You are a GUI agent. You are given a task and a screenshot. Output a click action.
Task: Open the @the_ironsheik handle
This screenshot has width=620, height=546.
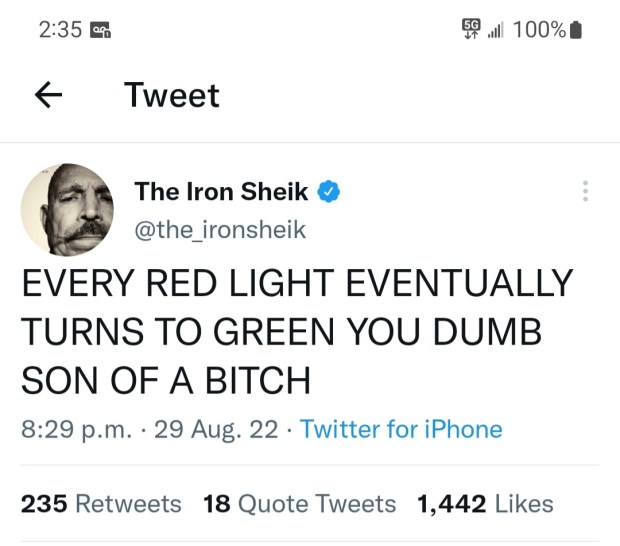click(219, 230)
